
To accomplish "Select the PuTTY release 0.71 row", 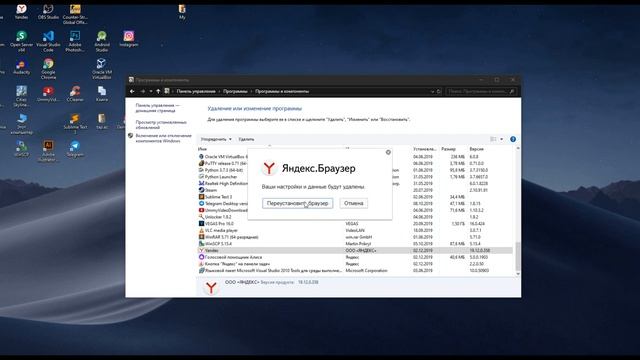I will pos(355,163).
